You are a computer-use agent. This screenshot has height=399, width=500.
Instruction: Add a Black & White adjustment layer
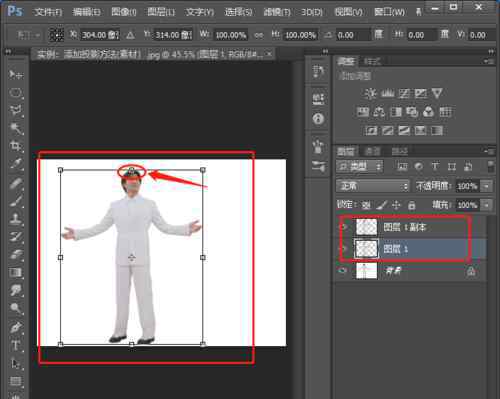point(396,112)
